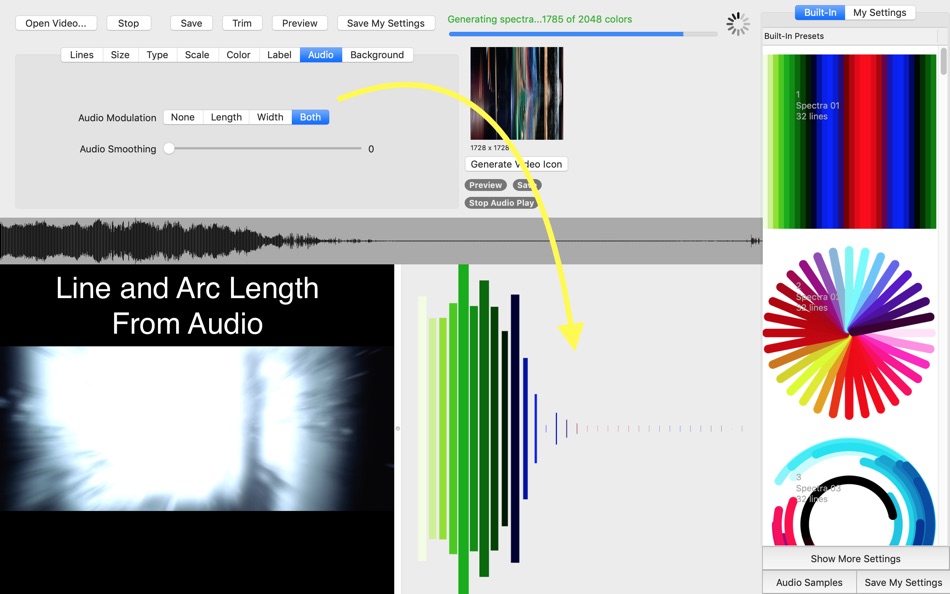This screenshot has height=594, width=950.
Task: Select the Label tab
Action: 279,55
